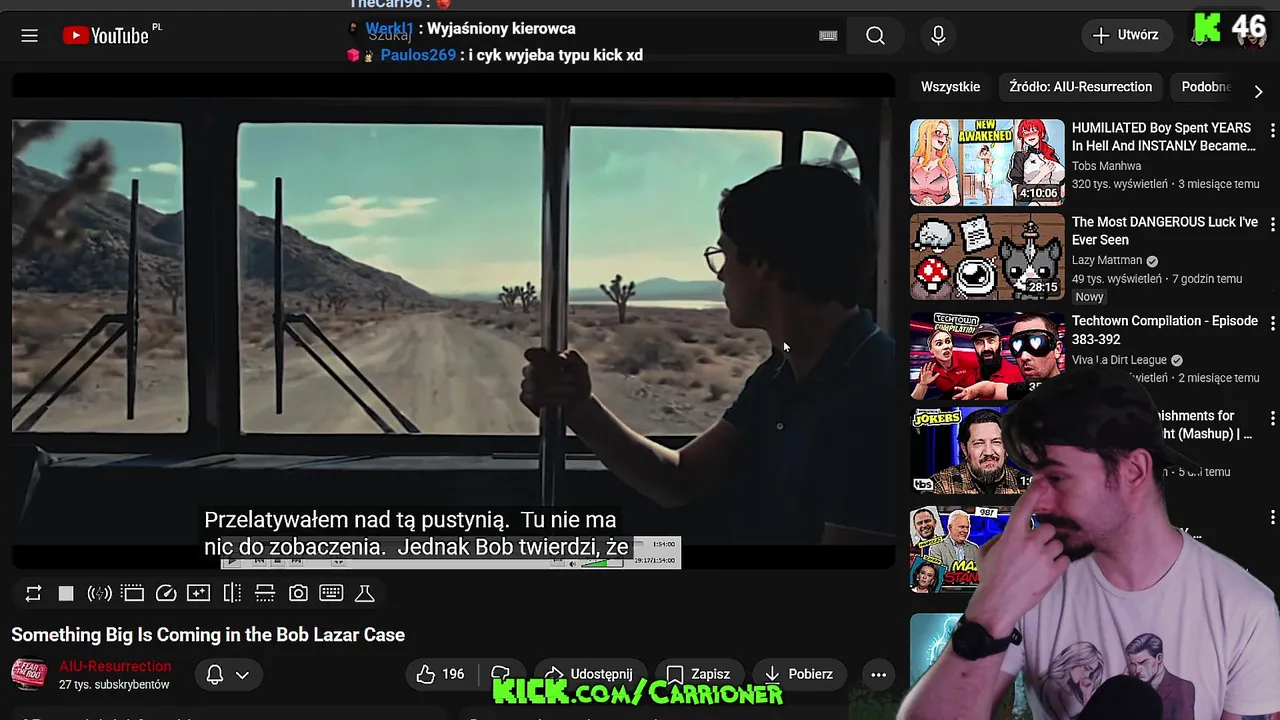The height and width of the screenshot is (720, 1280).
Task: Open options menu for Most DANGEROUS Luck video
Action: 1272,224
